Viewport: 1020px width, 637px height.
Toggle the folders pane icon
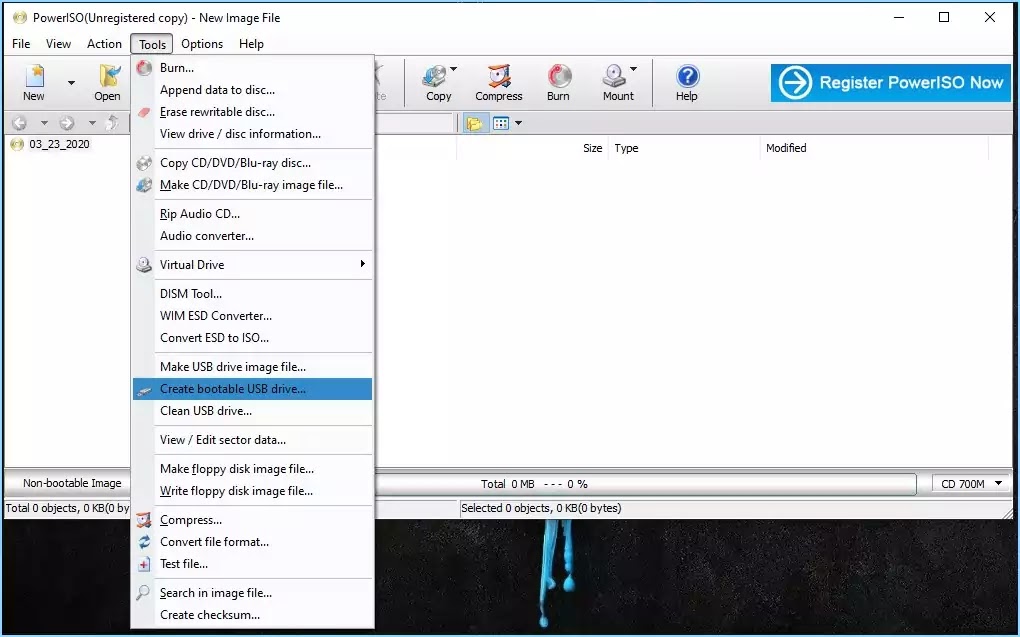(x=475, y=123)
